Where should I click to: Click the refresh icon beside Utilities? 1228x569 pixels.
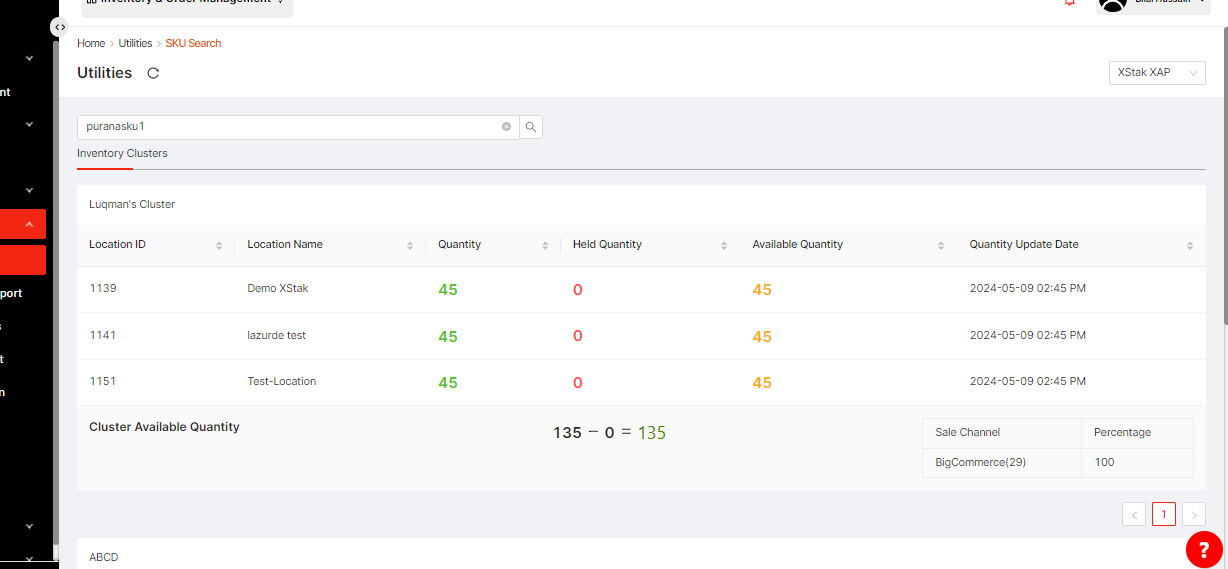click(x=153, y=73)
